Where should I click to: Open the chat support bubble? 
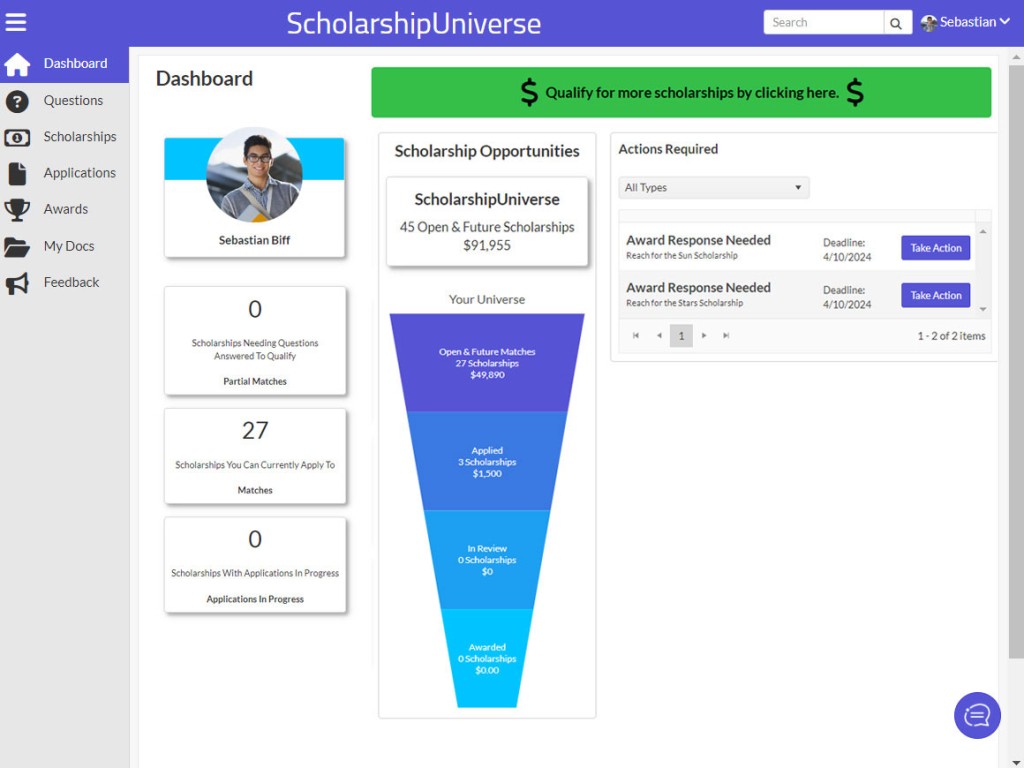pyautogui.click(x=977, y=715)
